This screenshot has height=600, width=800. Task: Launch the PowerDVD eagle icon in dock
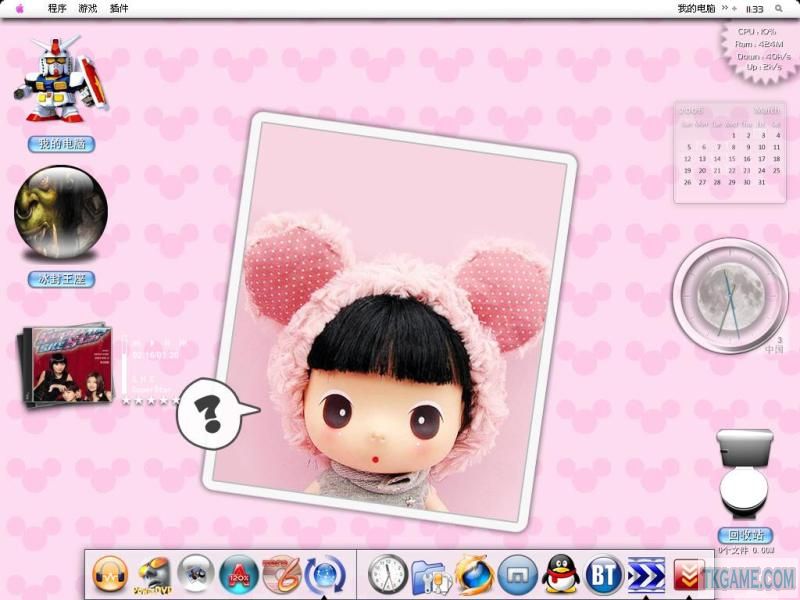[x=154, y=576]
